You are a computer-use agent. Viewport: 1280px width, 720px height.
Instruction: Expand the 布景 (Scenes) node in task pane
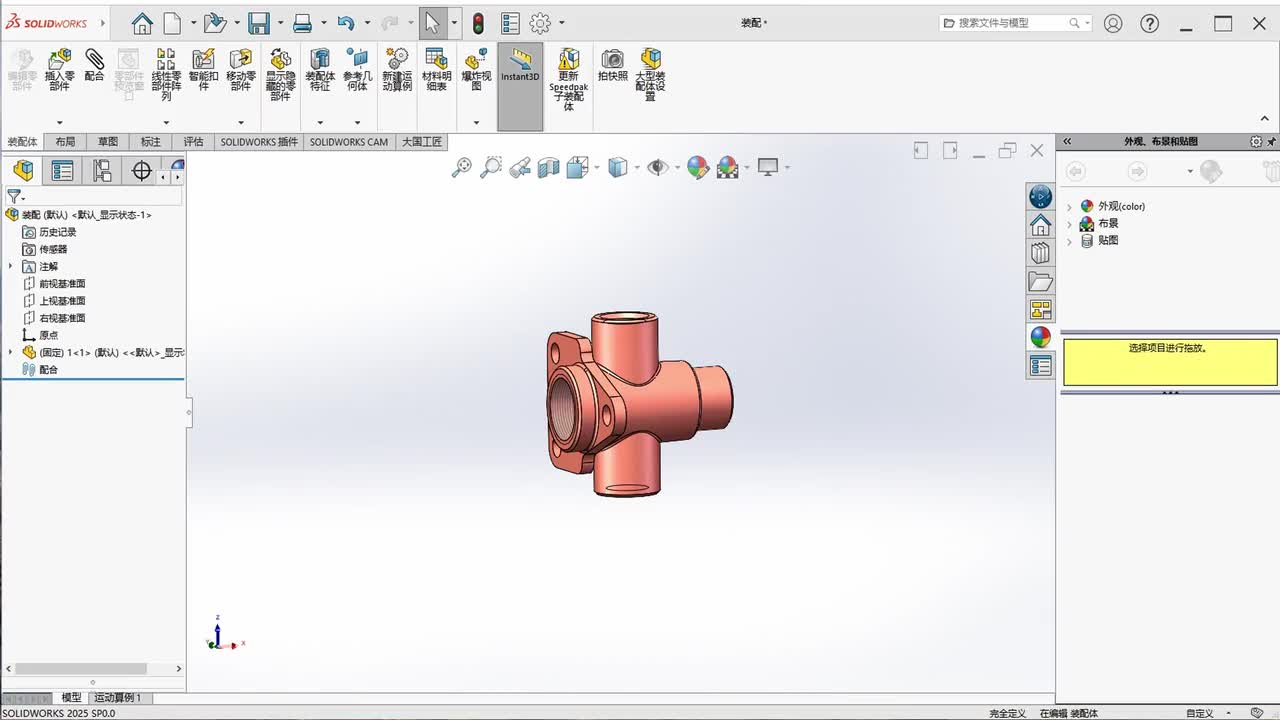[1069, 223]
